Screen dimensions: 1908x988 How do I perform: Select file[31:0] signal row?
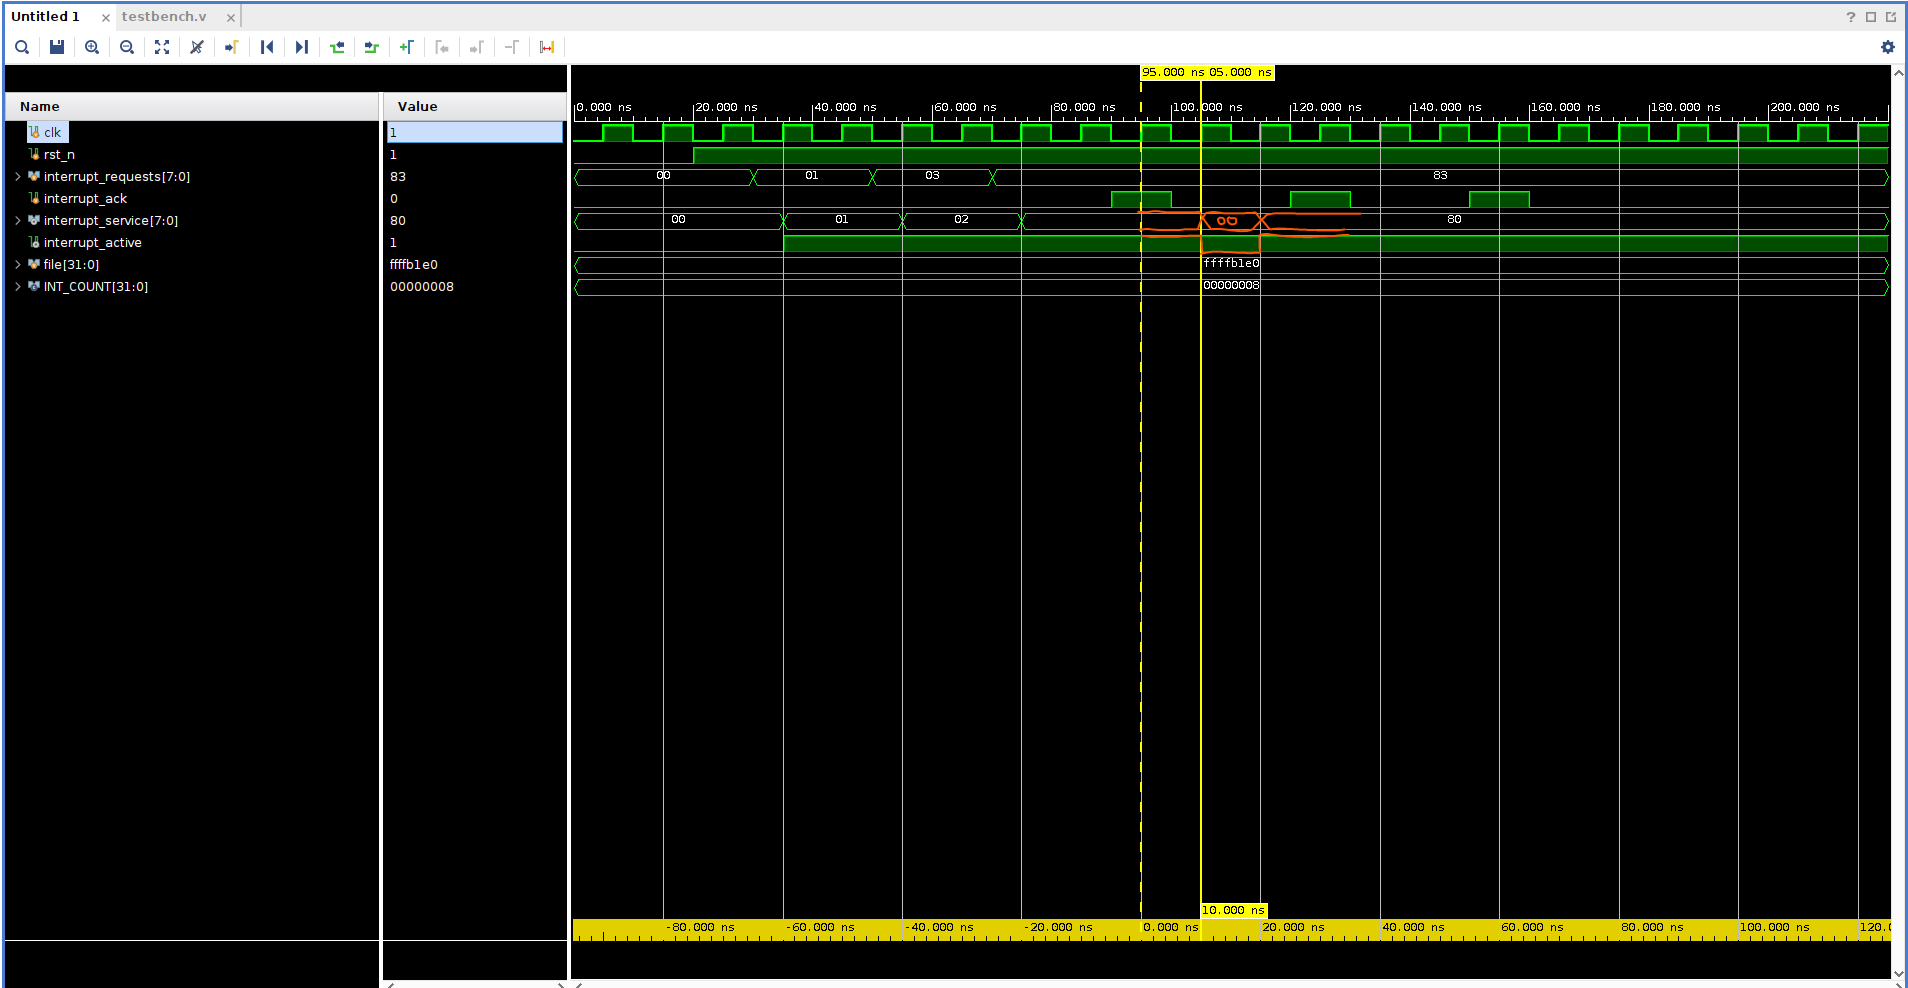pos(71,265)
